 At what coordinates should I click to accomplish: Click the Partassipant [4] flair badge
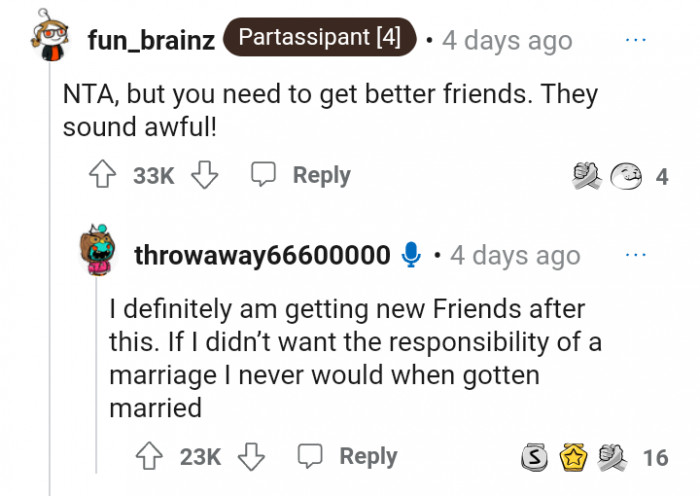[x=320, y=39]
